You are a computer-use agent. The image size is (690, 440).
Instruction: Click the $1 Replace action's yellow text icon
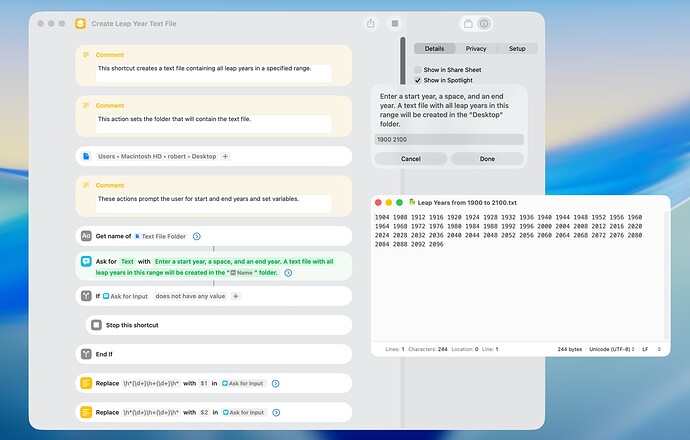(86, 383)
